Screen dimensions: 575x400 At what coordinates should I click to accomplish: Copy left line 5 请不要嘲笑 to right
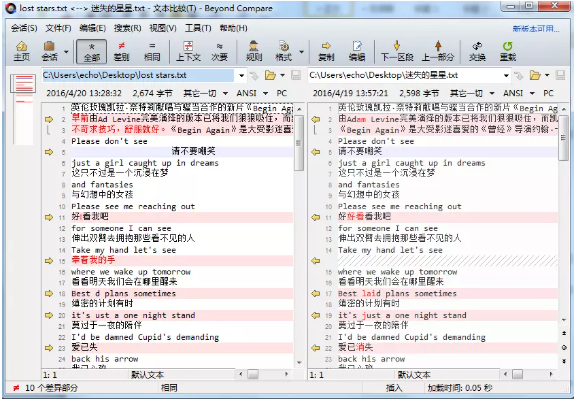click(x=49, y=152)
